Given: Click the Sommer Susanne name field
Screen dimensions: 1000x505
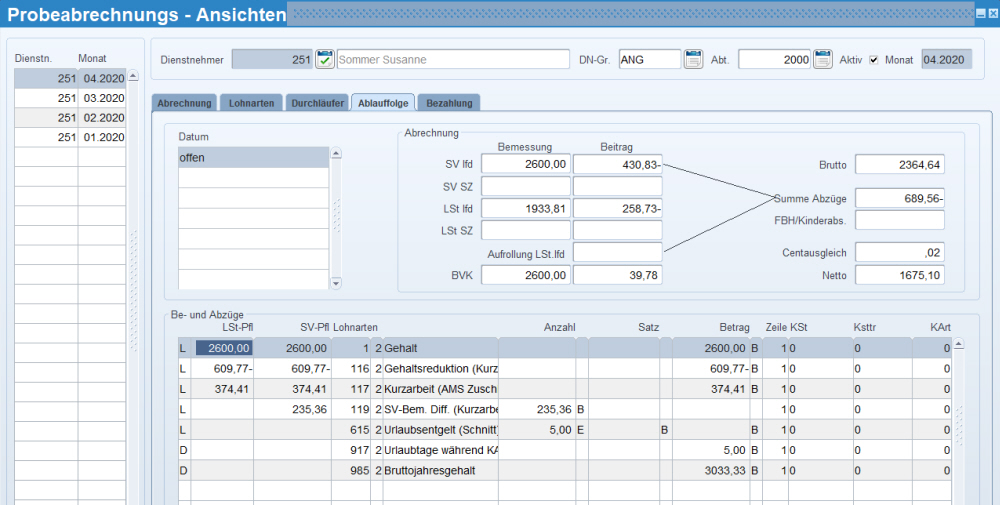Looking at the screenshot, I should pos(453,59).
